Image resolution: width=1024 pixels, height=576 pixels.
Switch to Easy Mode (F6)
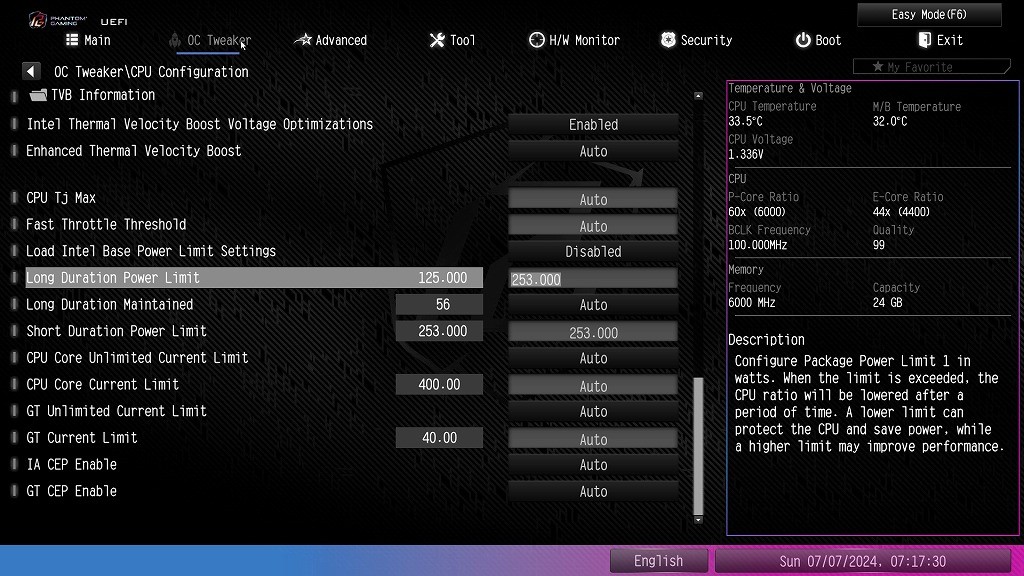pyautogui.click(x=929, y=14)
